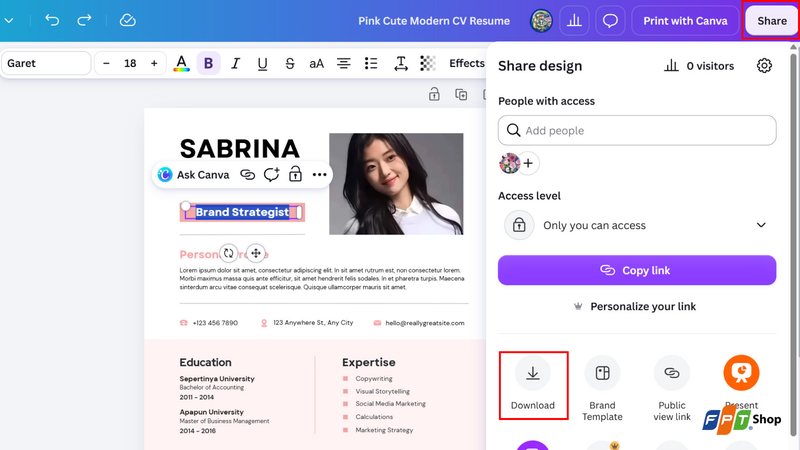Select the +123 456 7890 phone text

point(215,323)
